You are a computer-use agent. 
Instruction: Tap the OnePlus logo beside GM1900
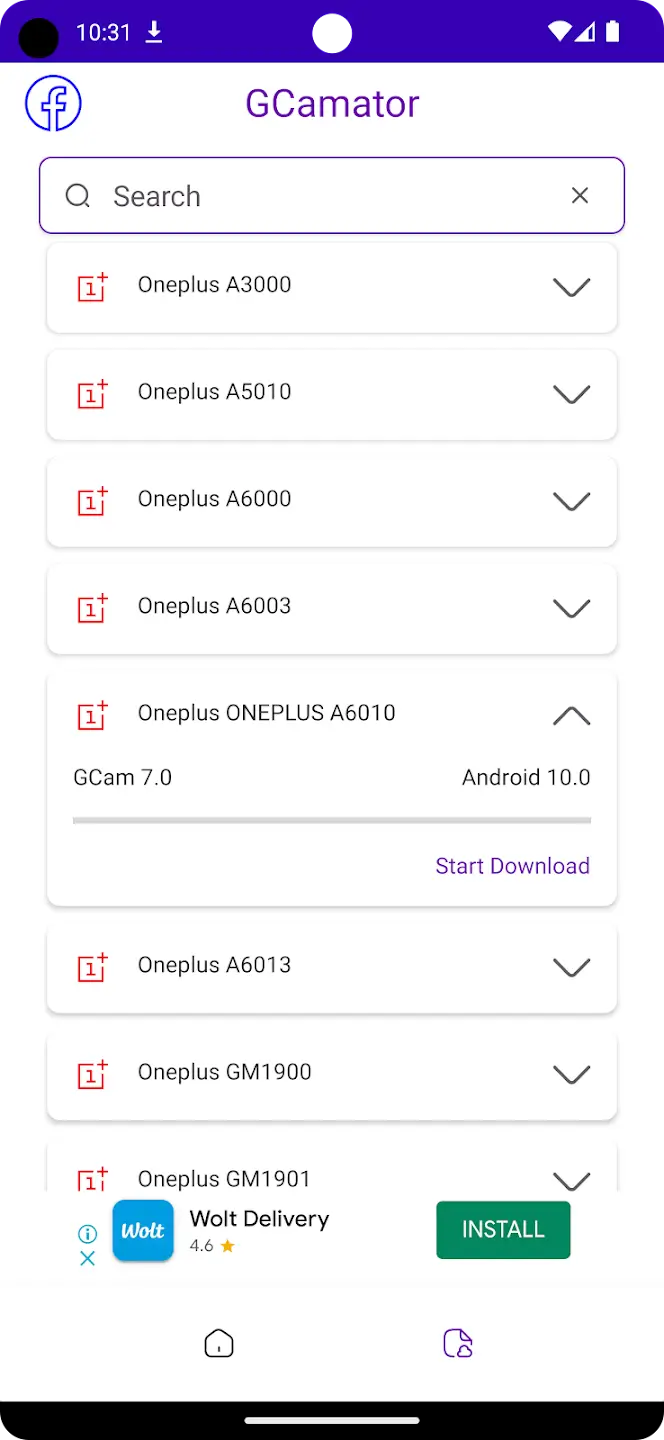(x=93, y=1074)
